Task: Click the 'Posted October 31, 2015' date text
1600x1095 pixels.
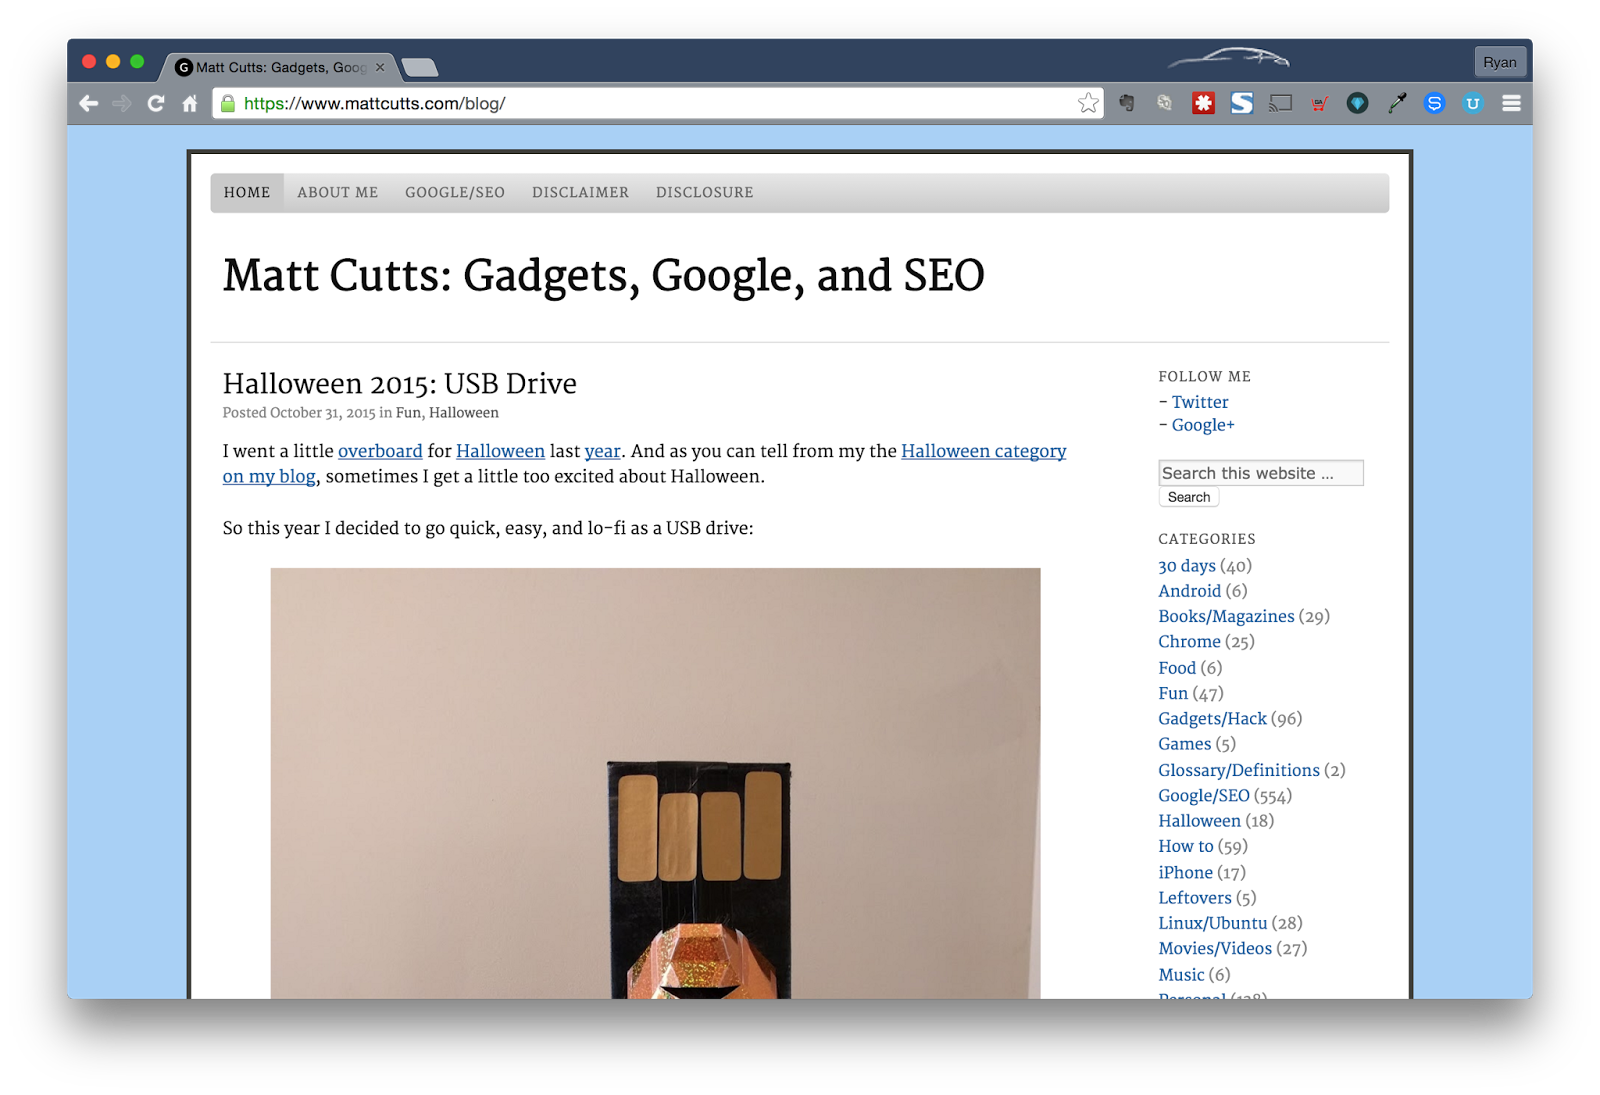Action: coord(299,412)
